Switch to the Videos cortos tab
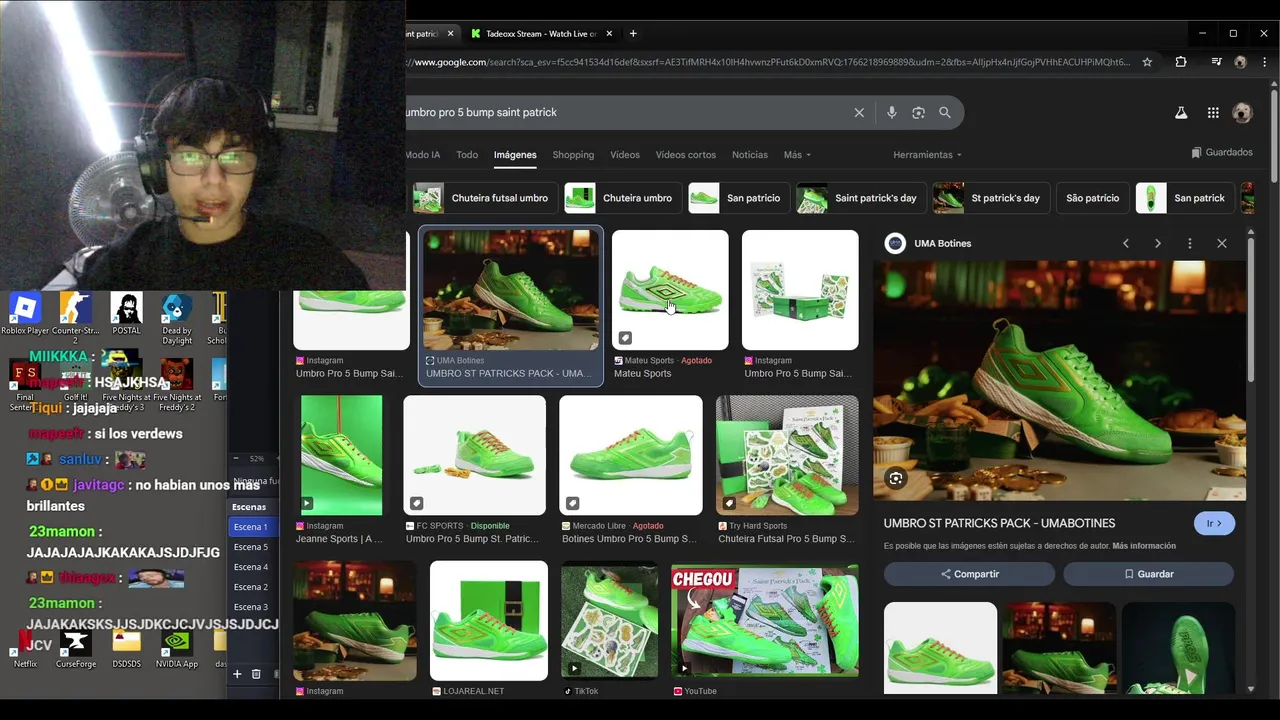This screenshot has width=1280, height=720. pyautogui.click(x=685, y=155)
